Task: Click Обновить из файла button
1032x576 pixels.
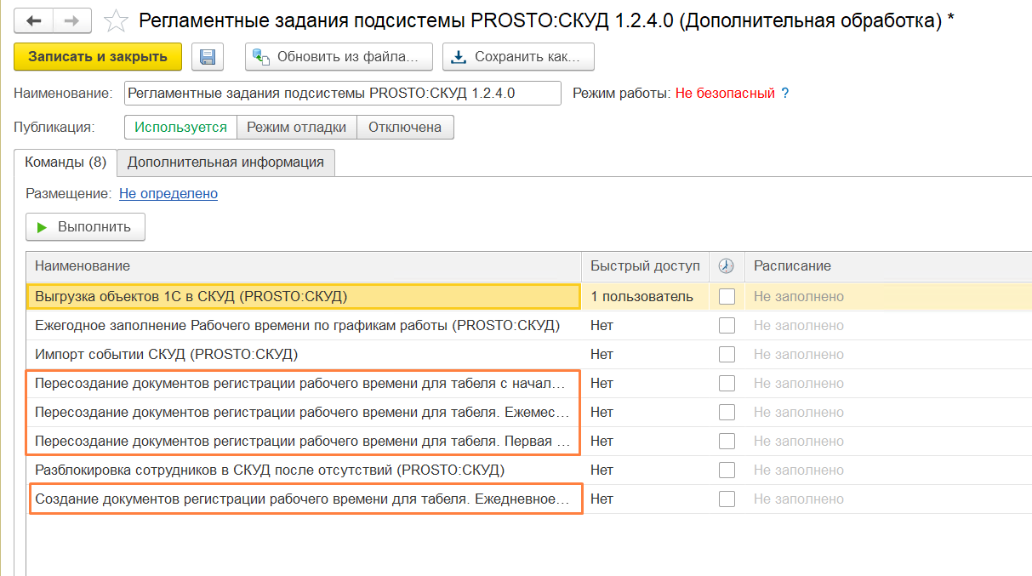Action: tap(339, 57)
